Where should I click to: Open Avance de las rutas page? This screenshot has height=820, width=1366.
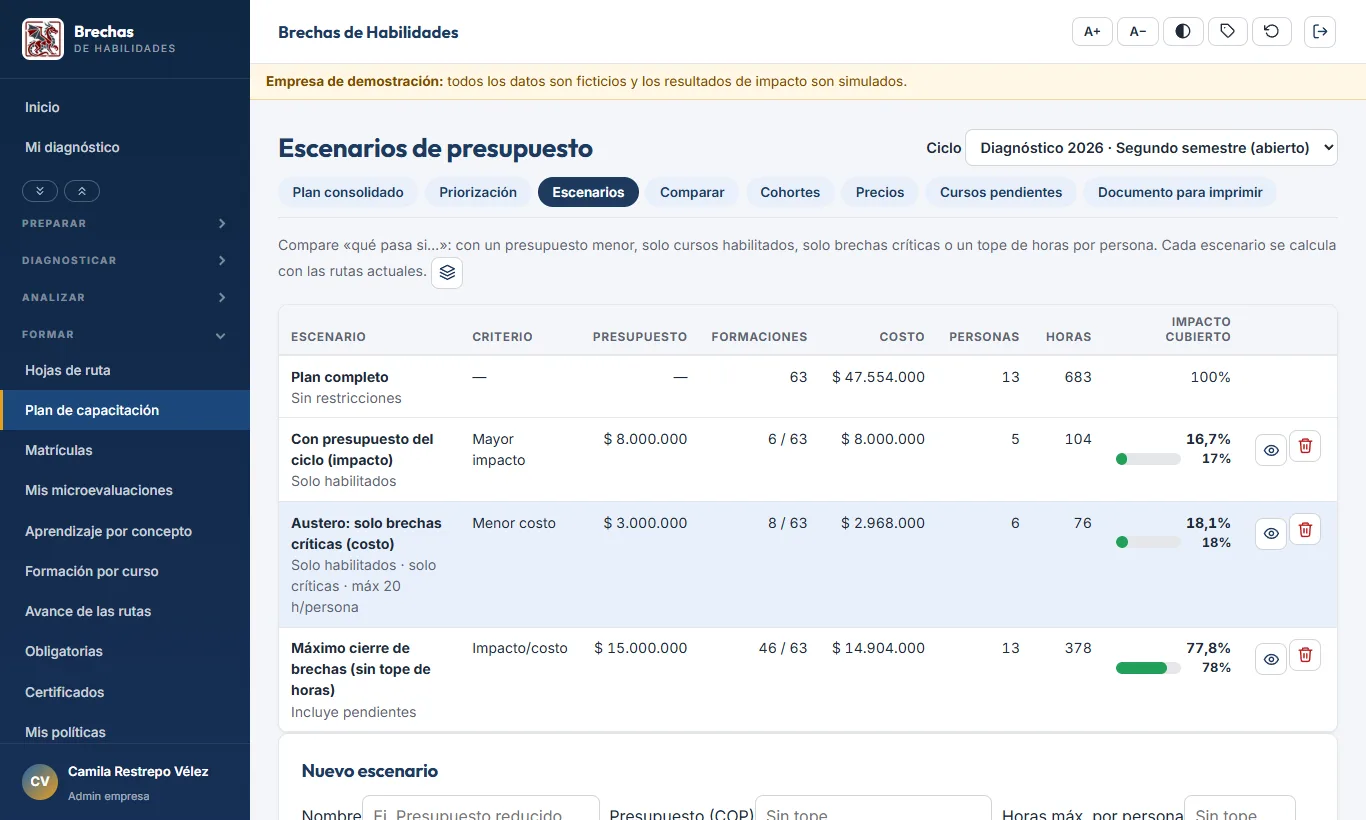point(125,611)
